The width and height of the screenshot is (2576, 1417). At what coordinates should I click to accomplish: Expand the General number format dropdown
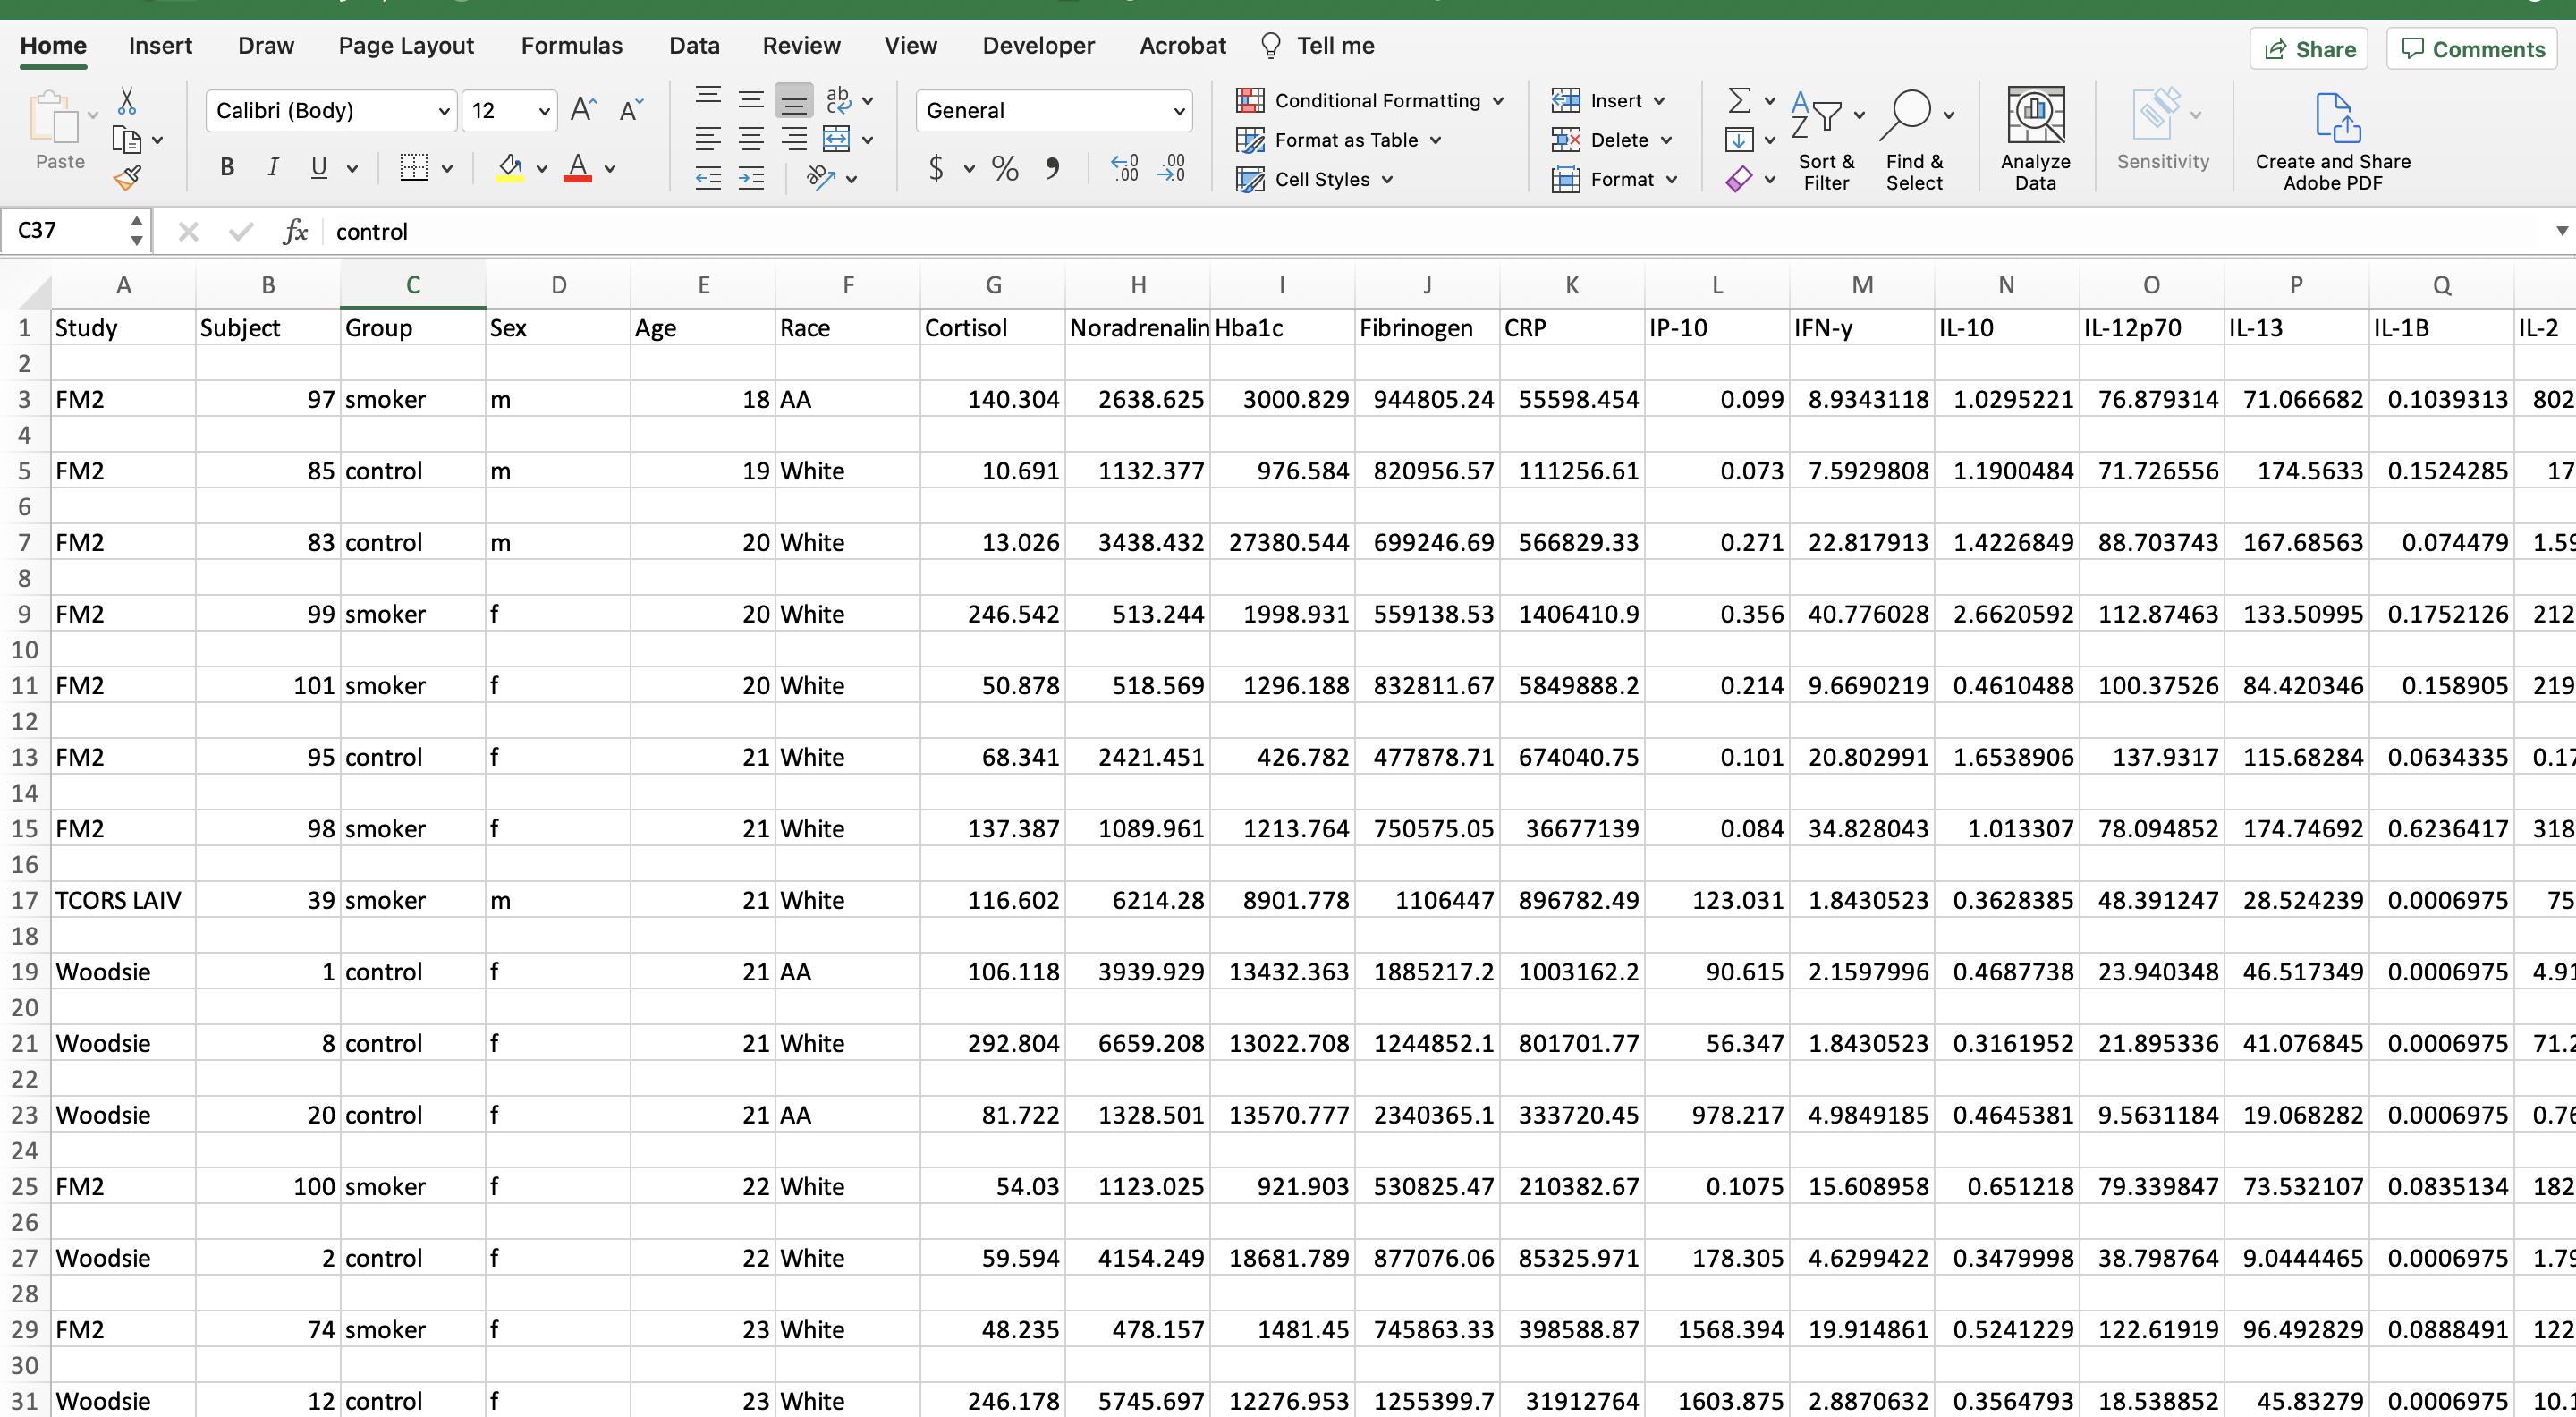1179,111
